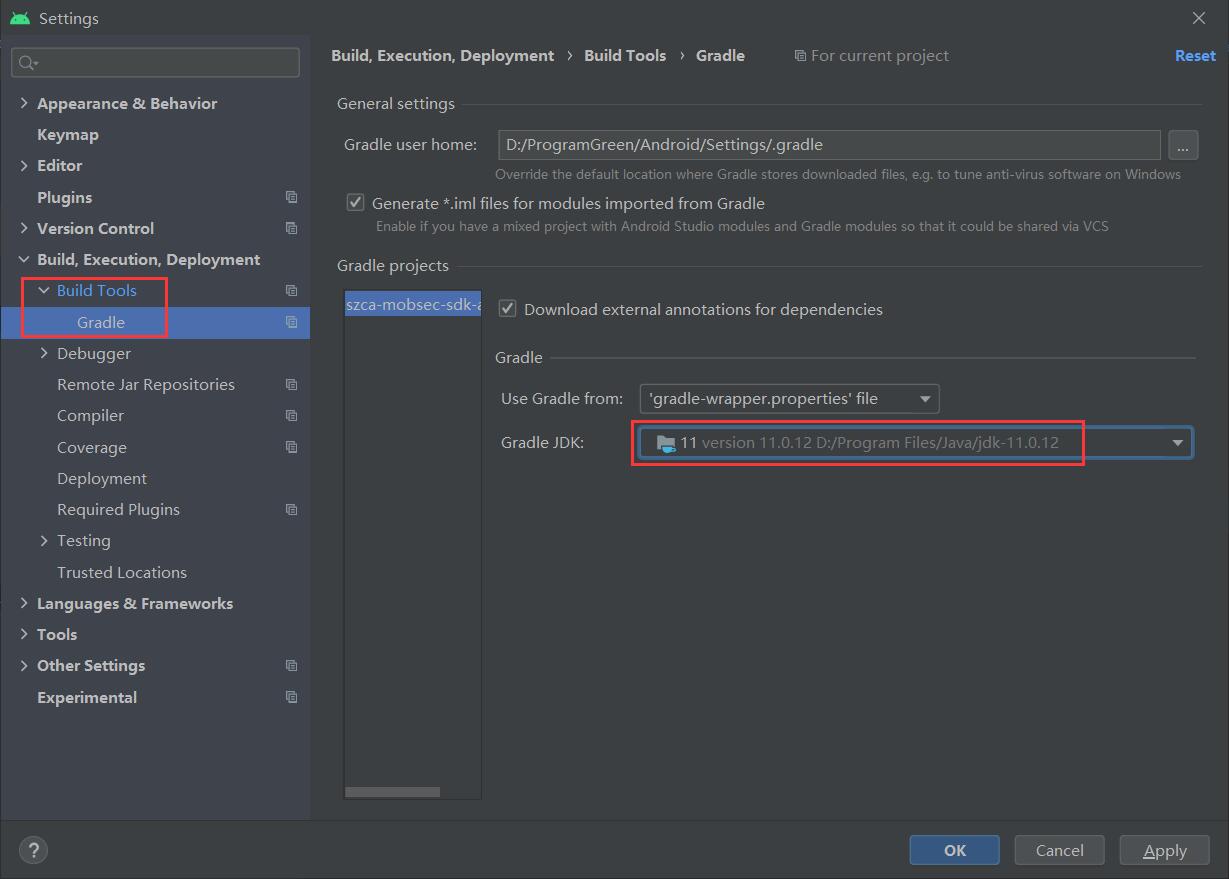The image size is (1229, 879).
Task: Click 'Build, Execution, Deployment' breadcrumb
Action: 442,56
